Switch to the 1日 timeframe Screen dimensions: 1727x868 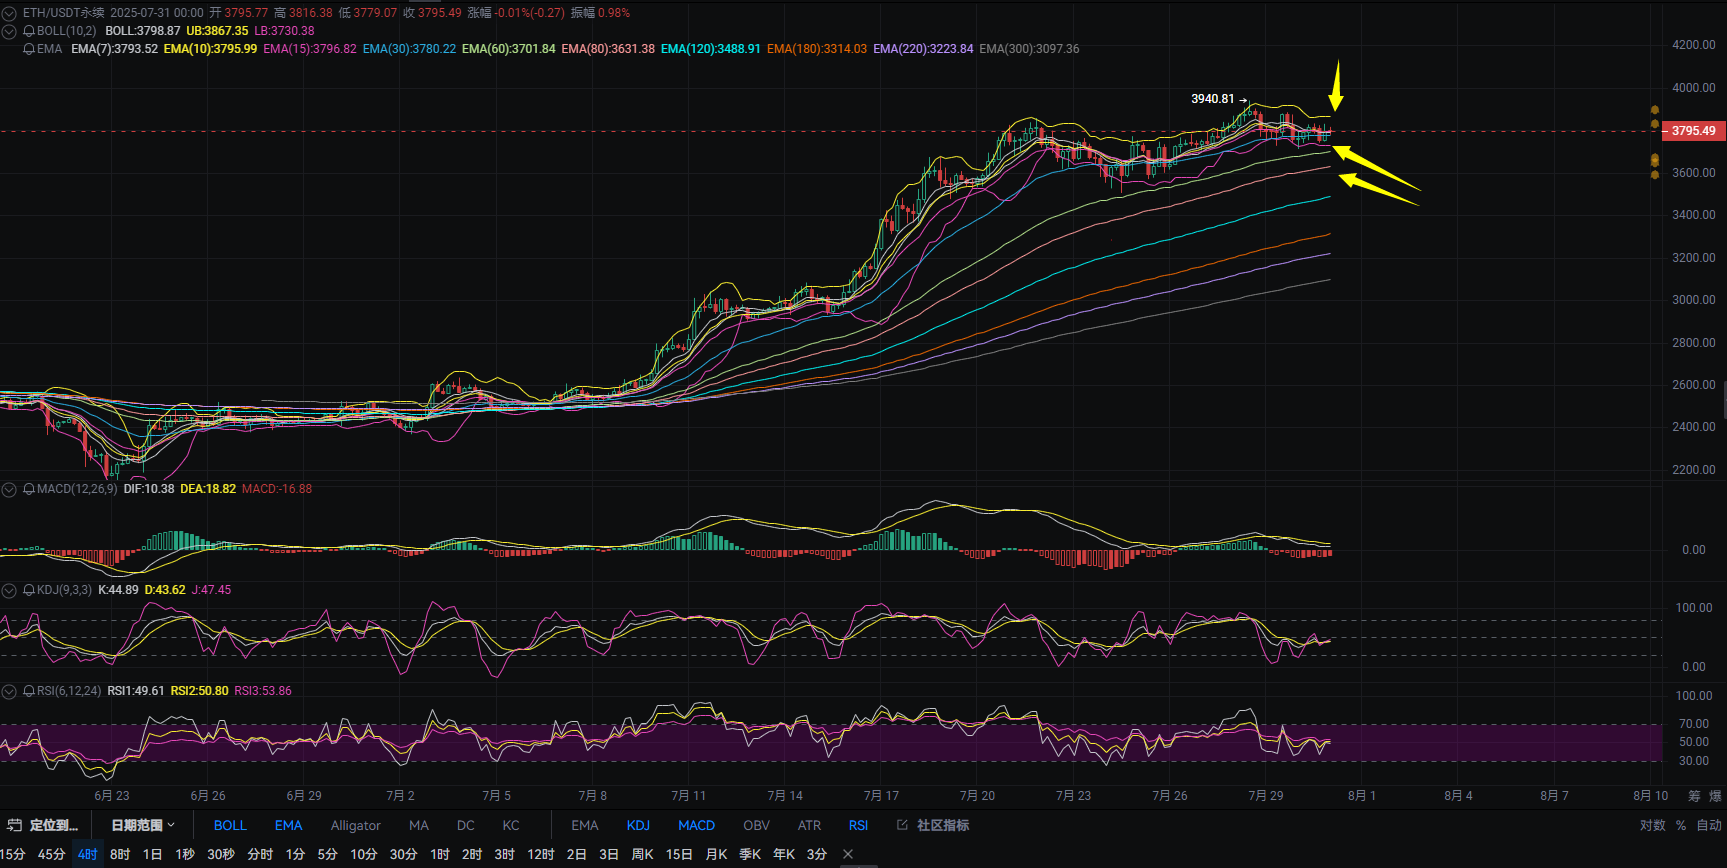(x=152, y=854)
